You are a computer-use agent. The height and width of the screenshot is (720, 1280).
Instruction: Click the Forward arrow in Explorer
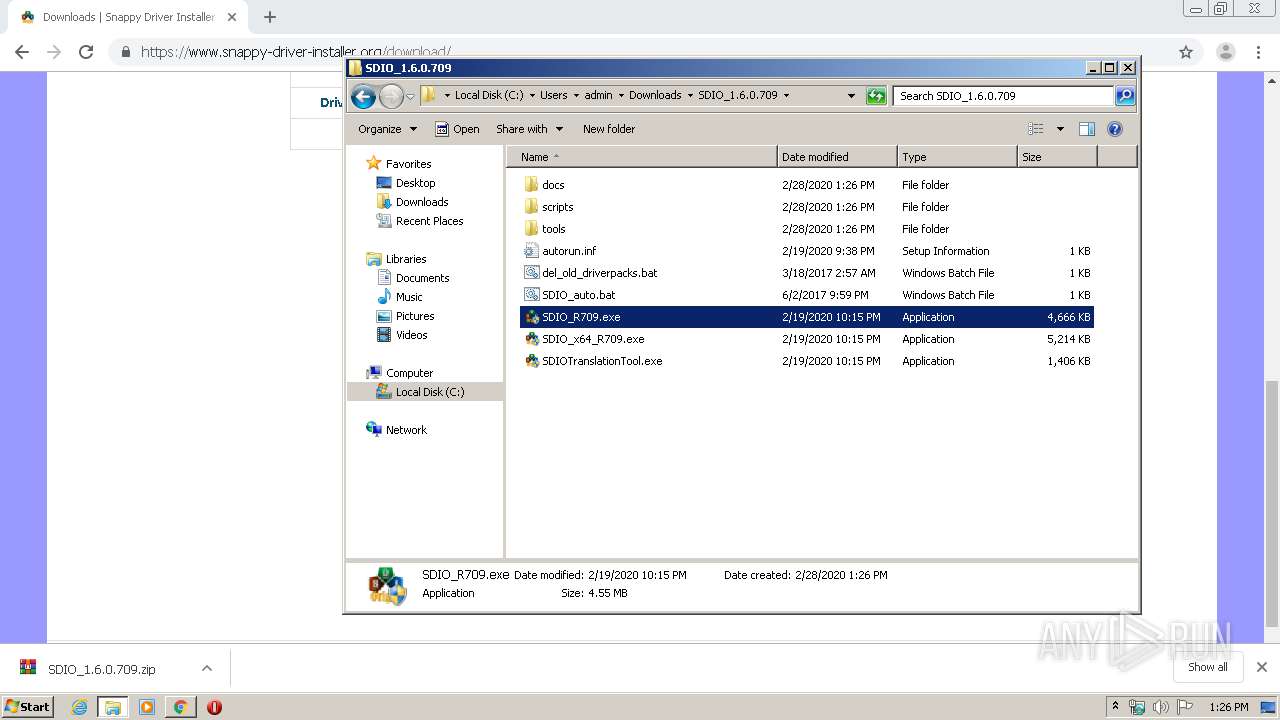click(391, 96)
